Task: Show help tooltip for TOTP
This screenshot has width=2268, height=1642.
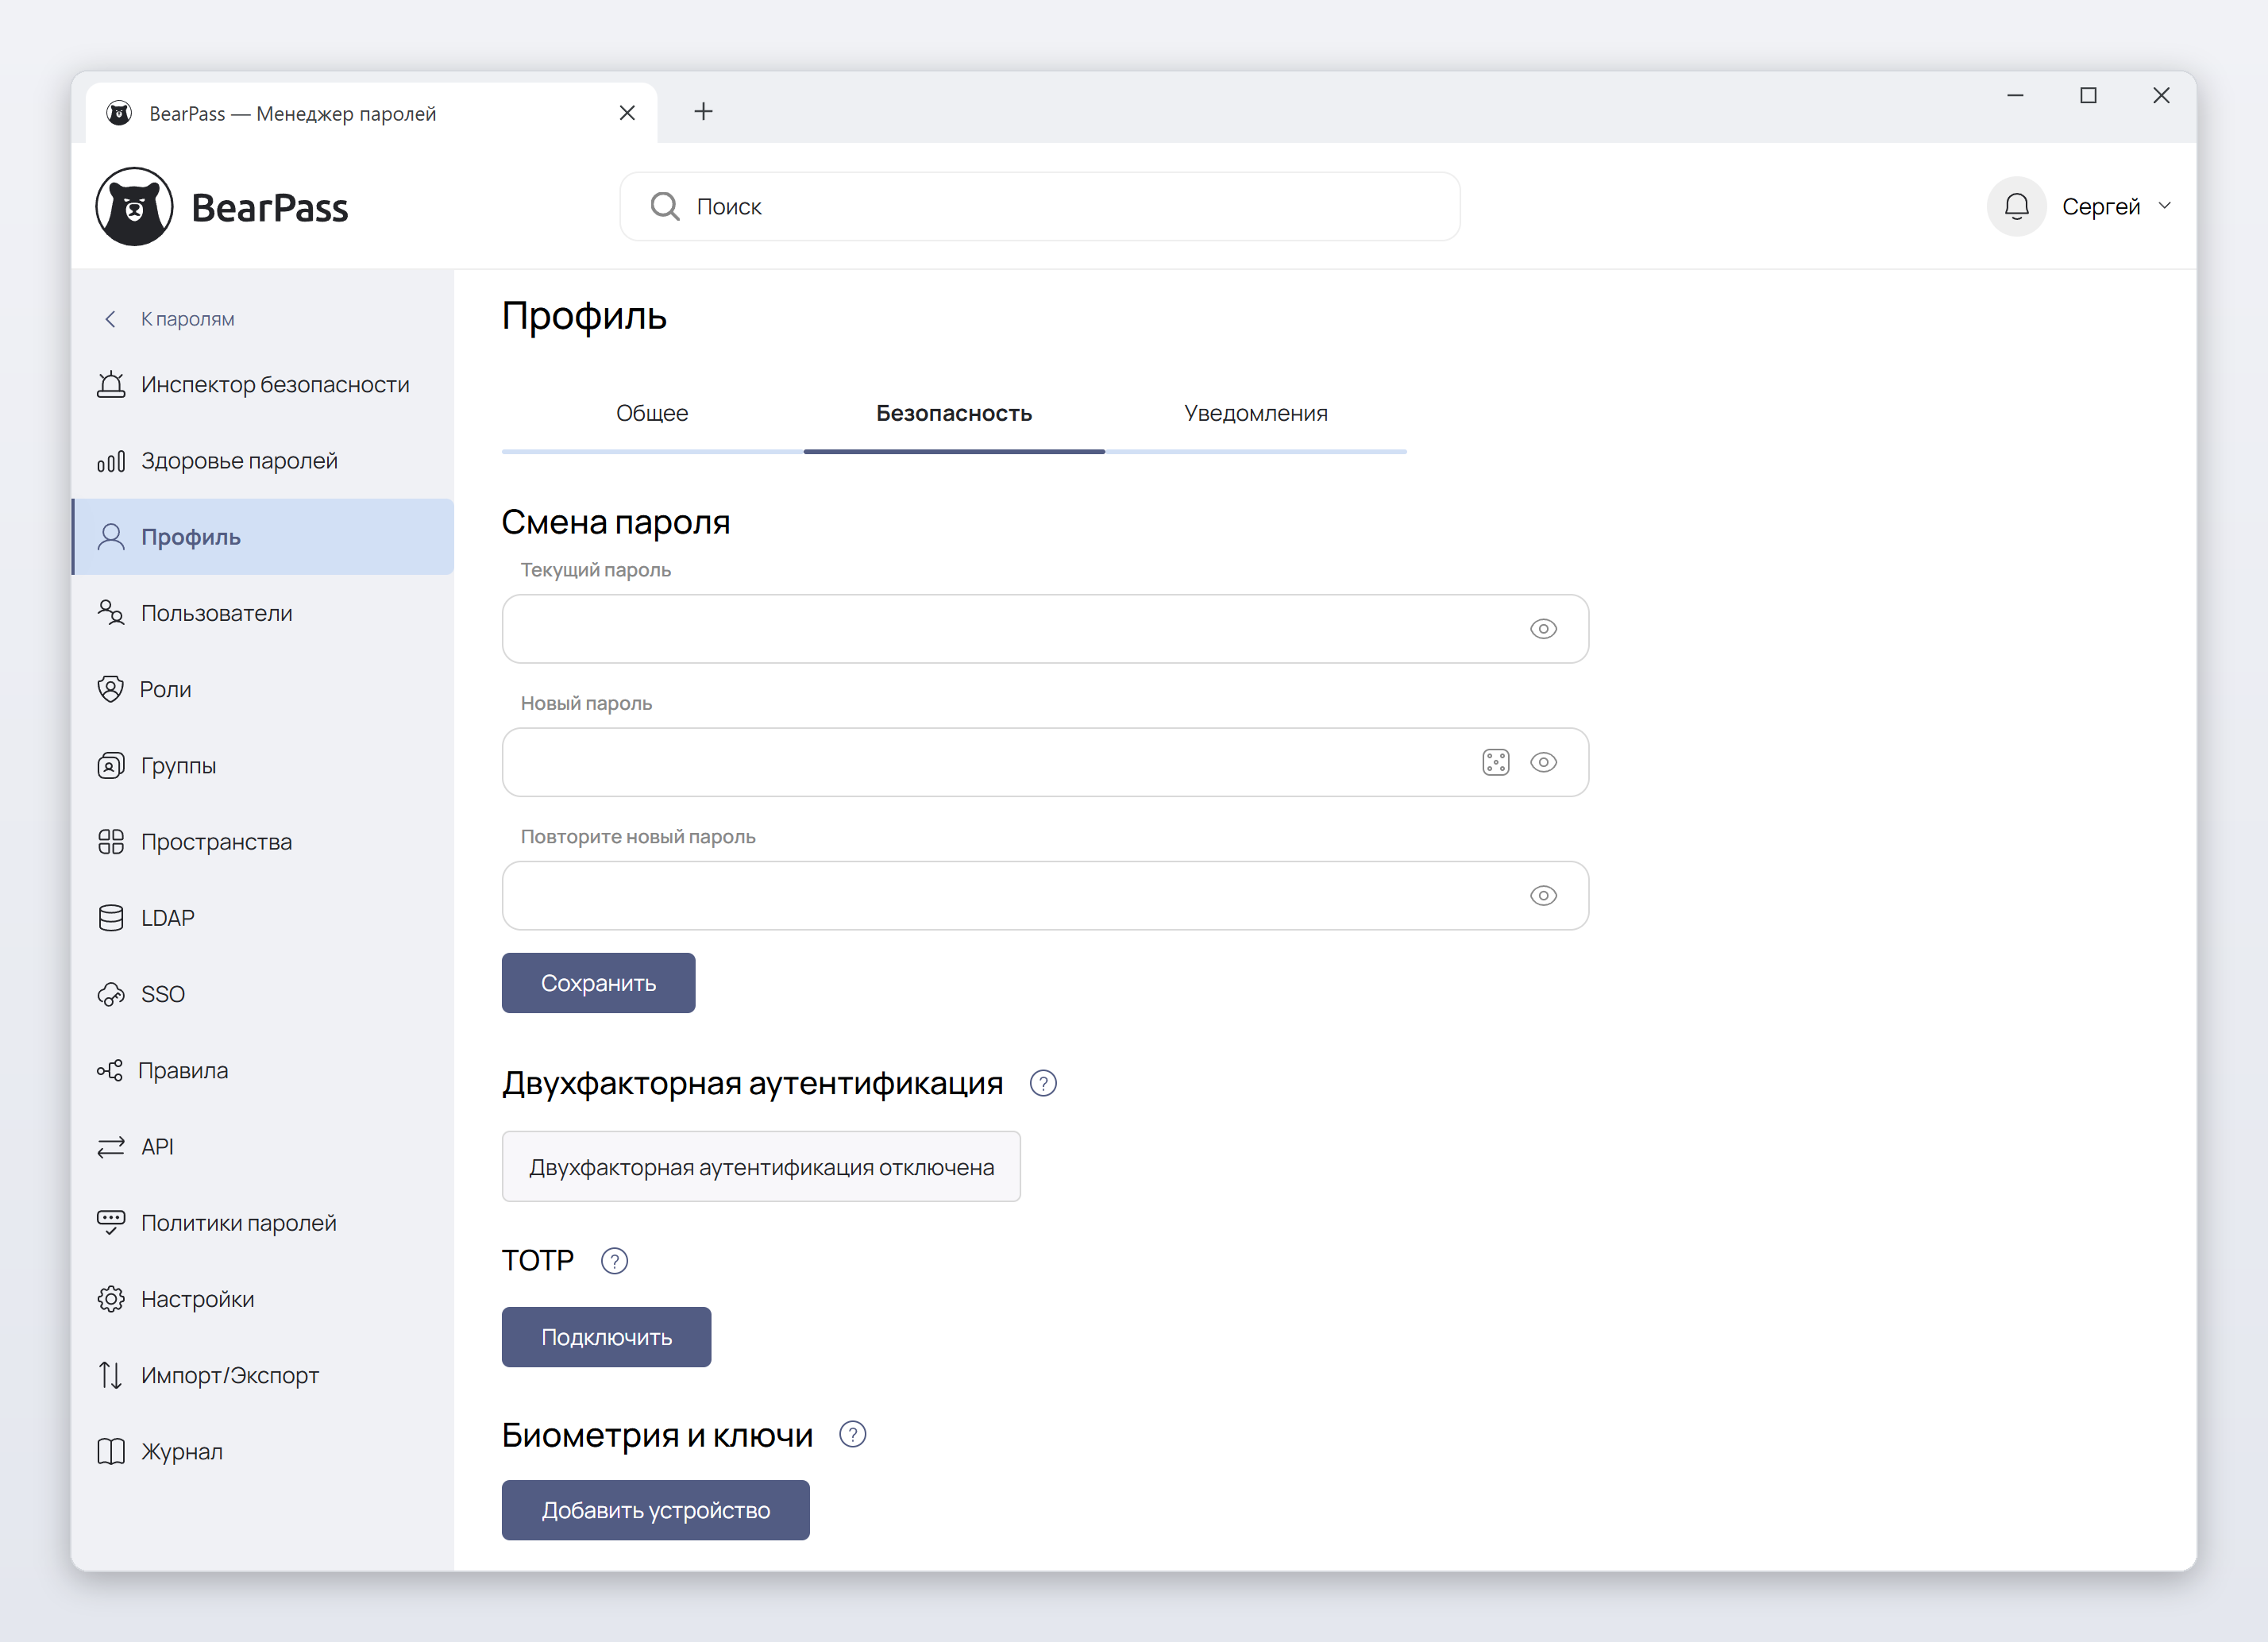Action: point(614,1261)
